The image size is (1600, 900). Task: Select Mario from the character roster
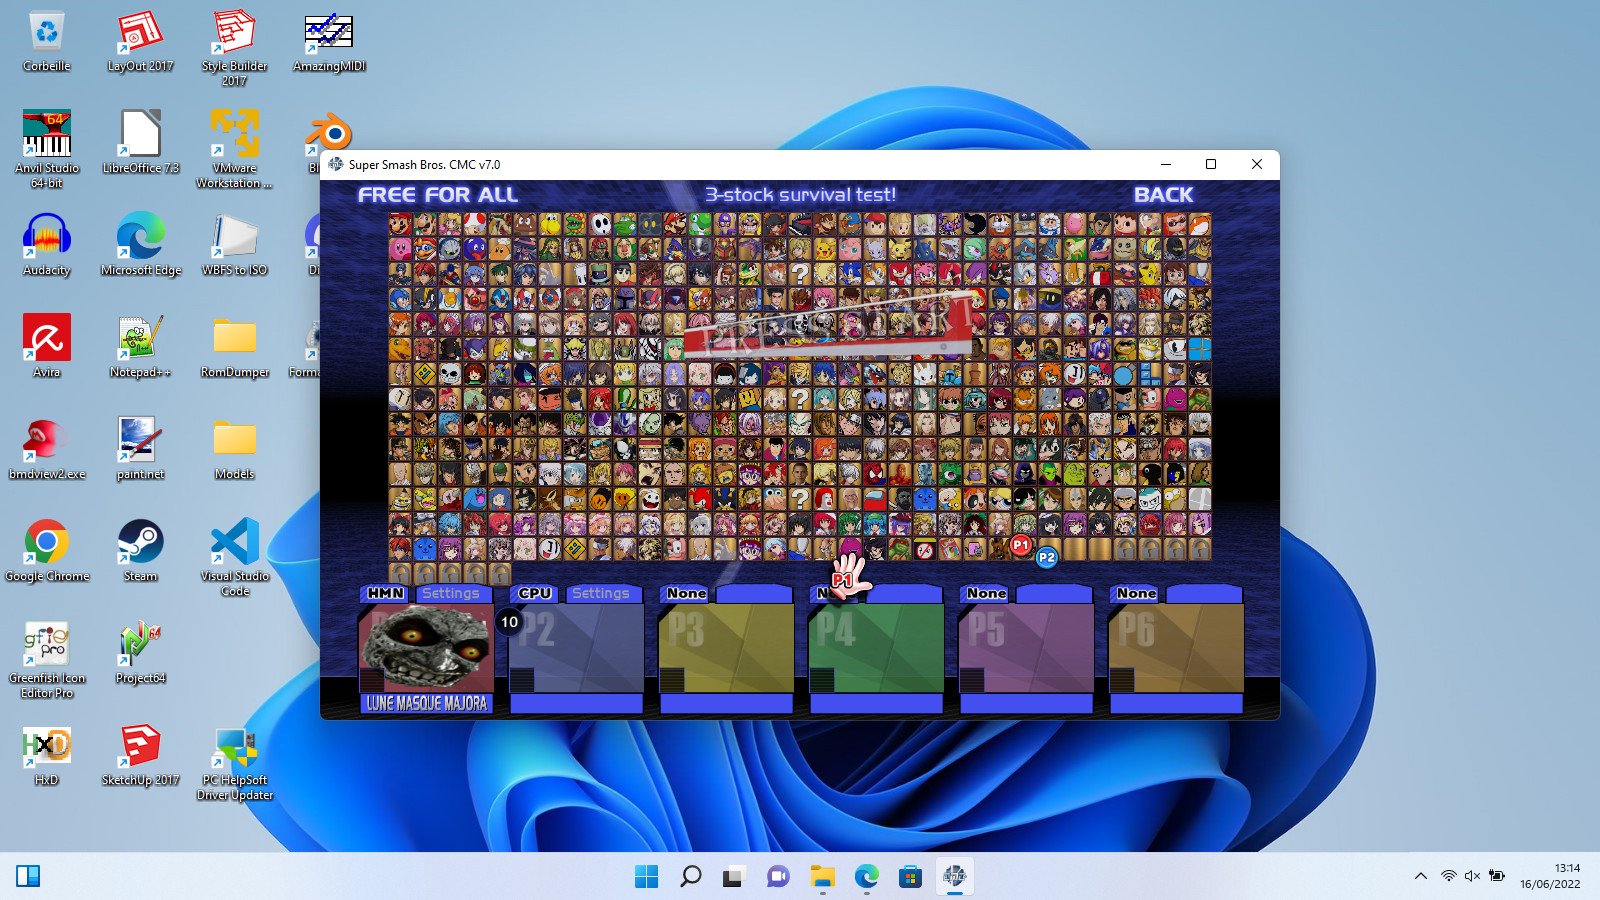399,224
